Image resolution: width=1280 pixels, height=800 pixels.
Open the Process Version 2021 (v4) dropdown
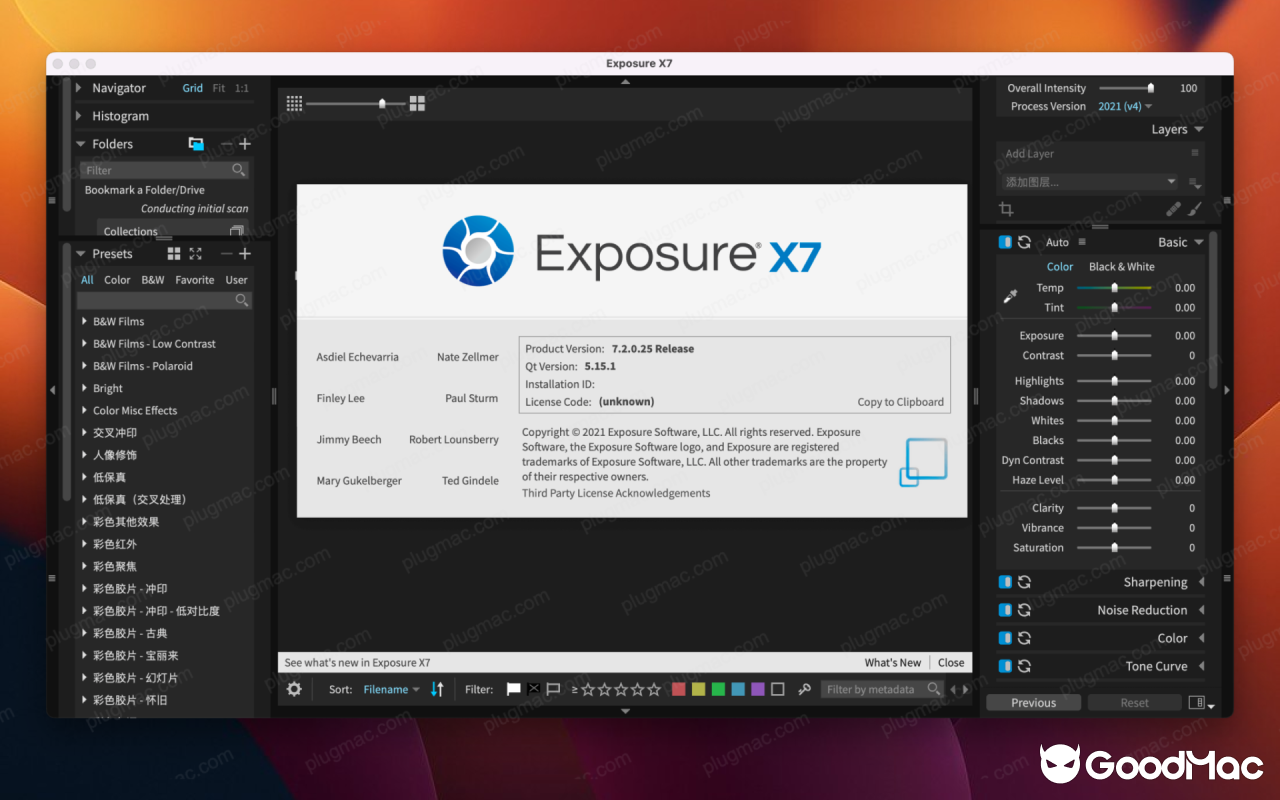1124,106
